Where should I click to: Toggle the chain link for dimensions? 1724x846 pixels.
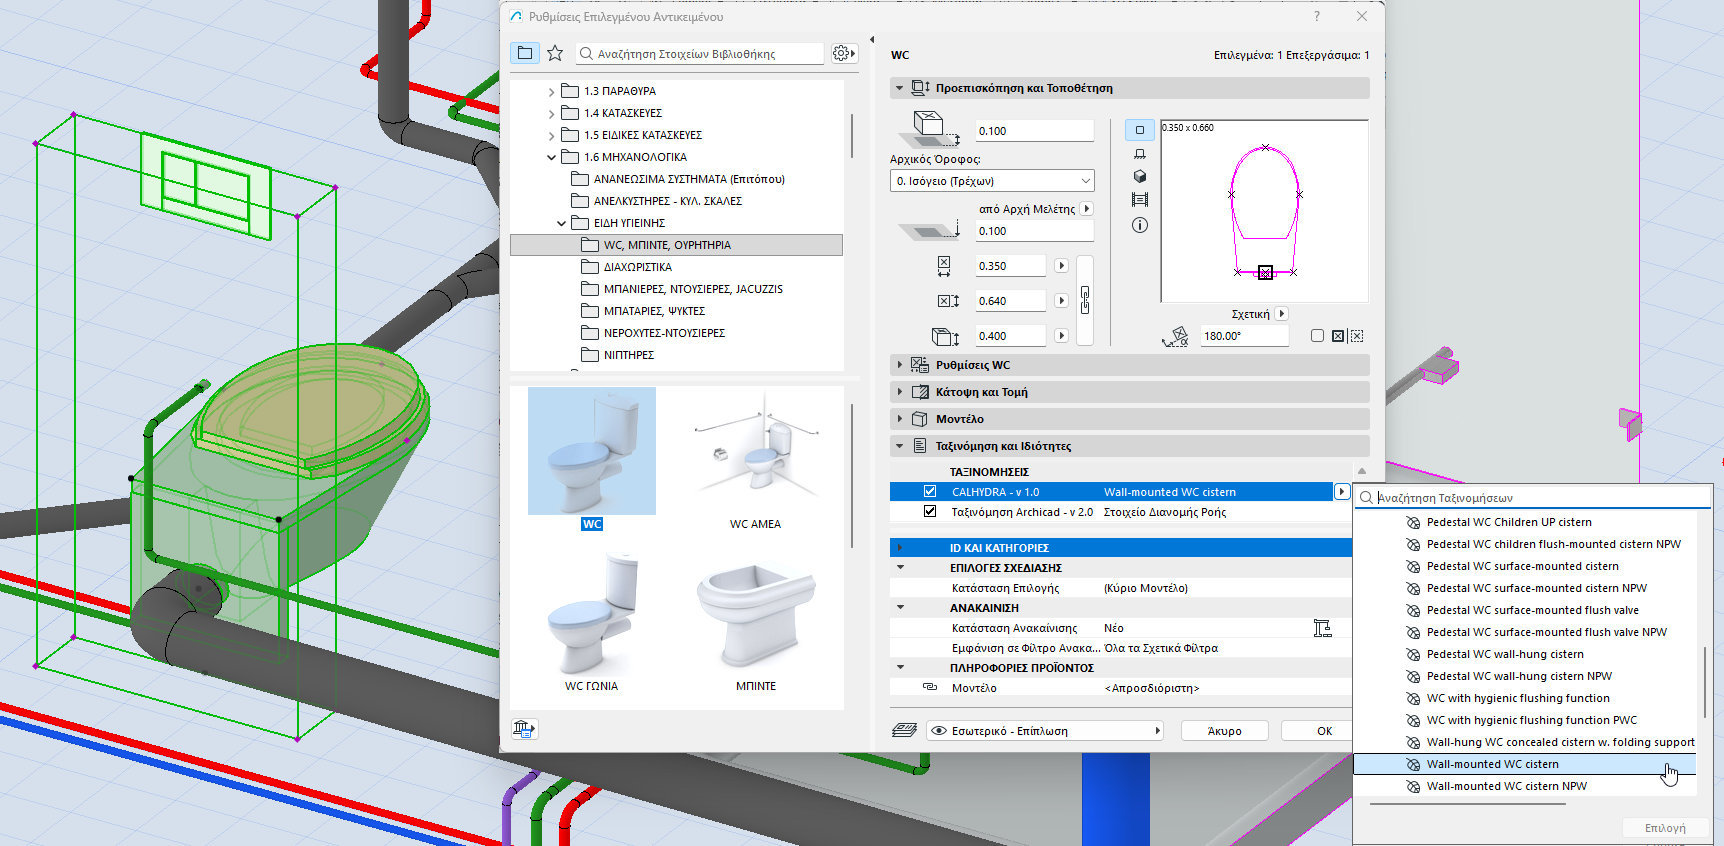tap(1085, 299)
